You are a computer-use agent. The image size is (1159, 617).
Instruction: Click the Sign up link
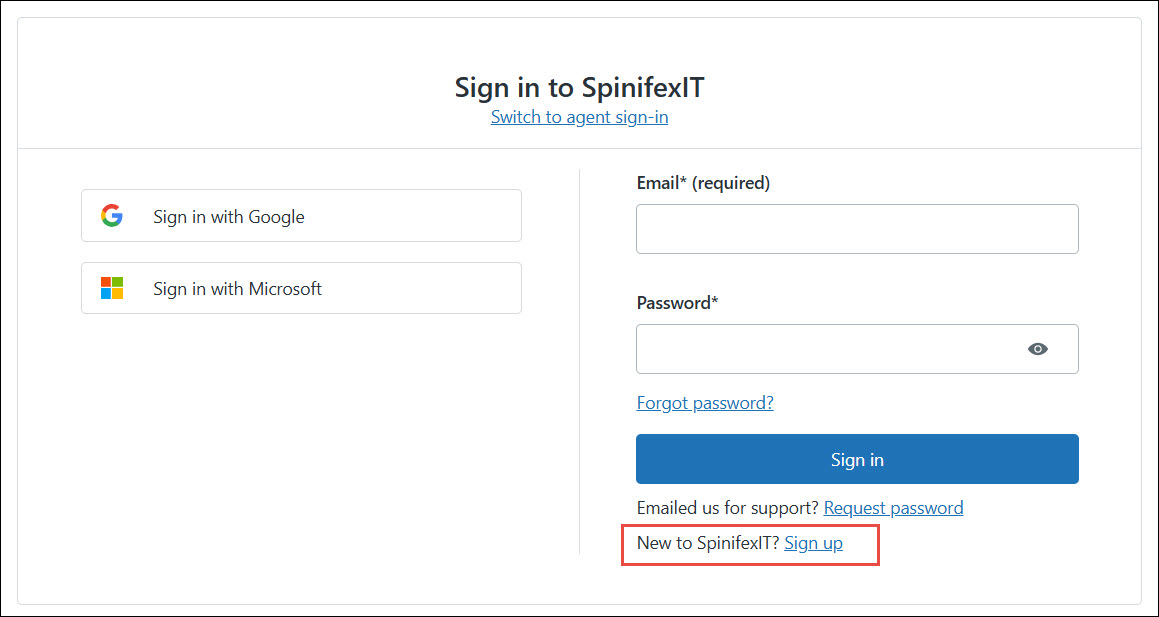pos(813,543)
